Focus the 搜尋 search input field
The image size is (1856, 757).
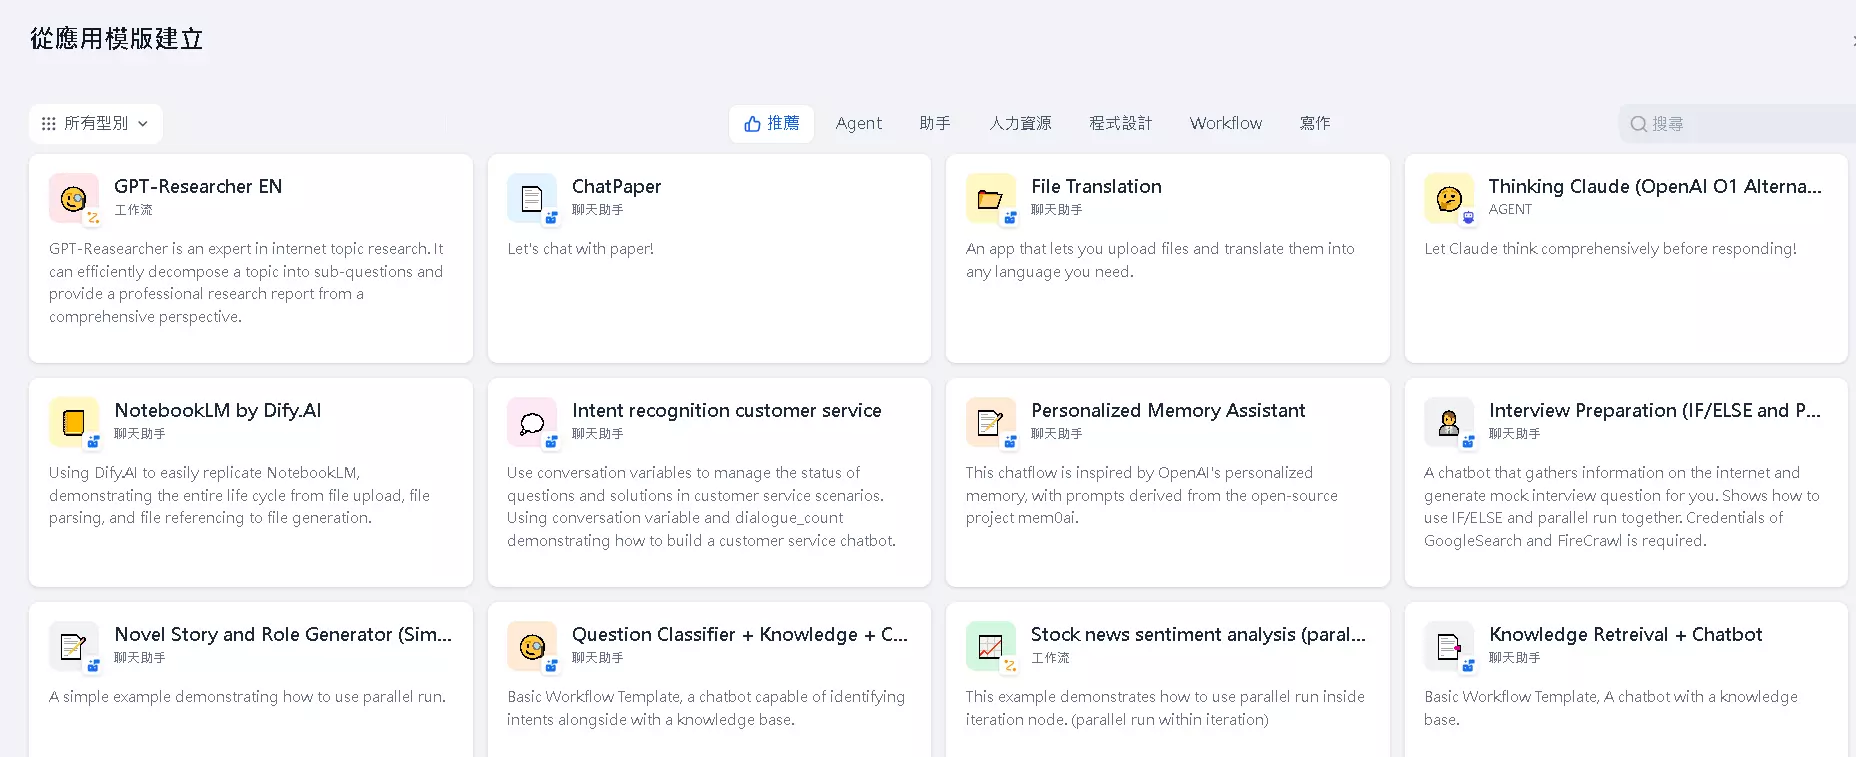pos(1738,124)
